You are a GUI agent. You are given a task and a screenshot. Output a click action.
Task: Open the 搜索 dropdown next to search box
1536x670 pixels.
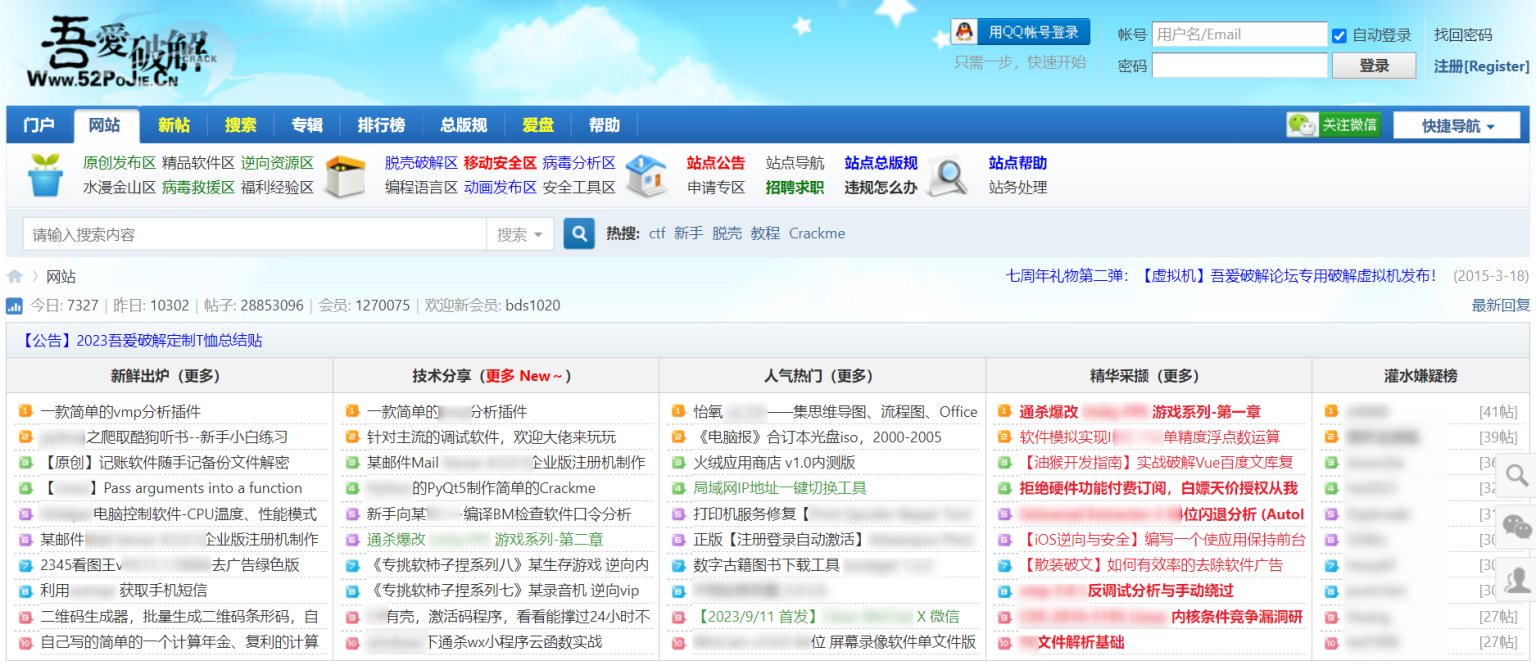click(520, 232)
